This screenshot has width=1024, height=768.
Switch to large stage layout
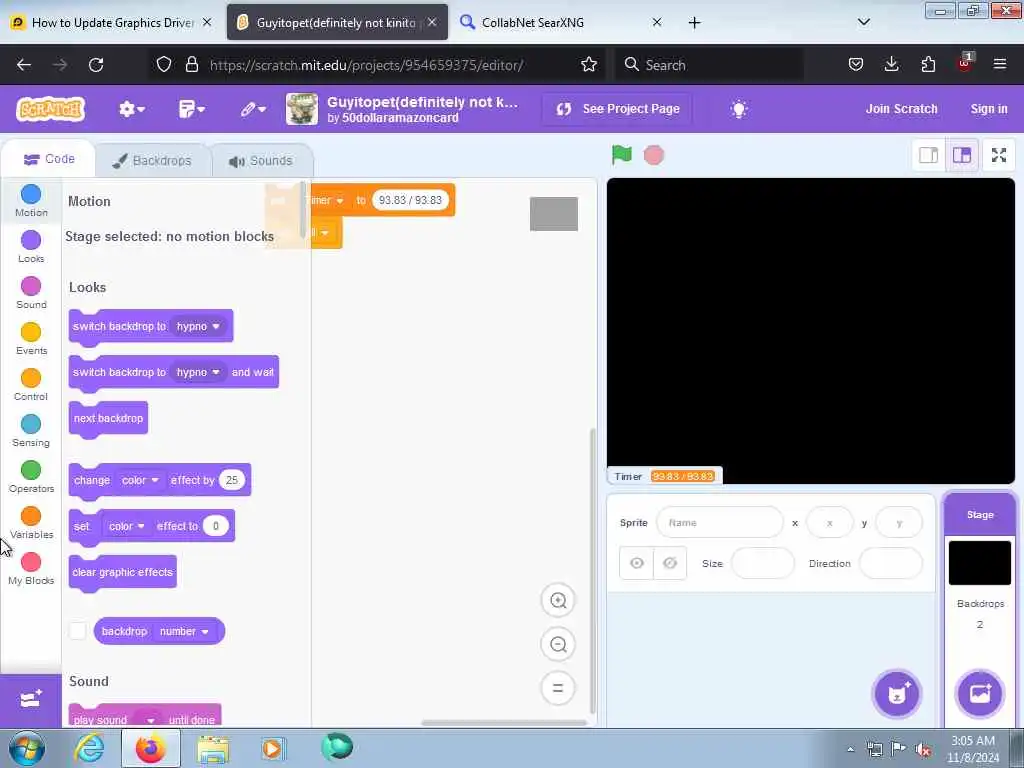click(x=962, y=155)
